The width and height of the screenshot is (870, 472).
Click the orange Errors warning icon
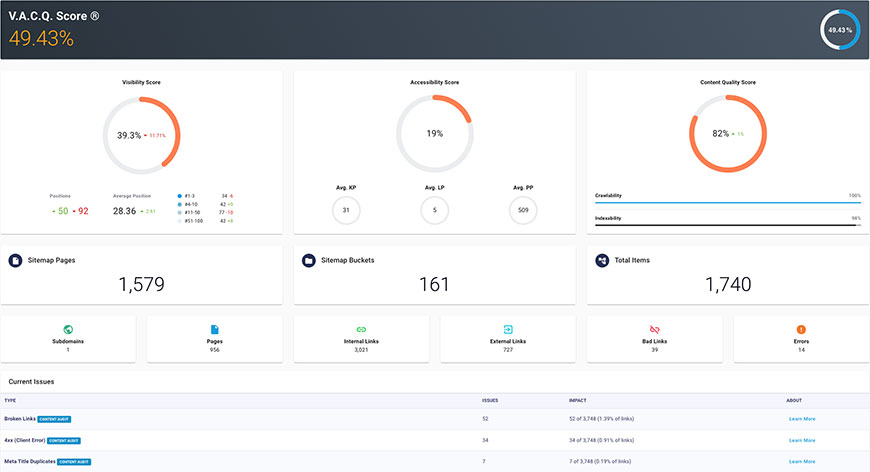click(x=801, y=329)
